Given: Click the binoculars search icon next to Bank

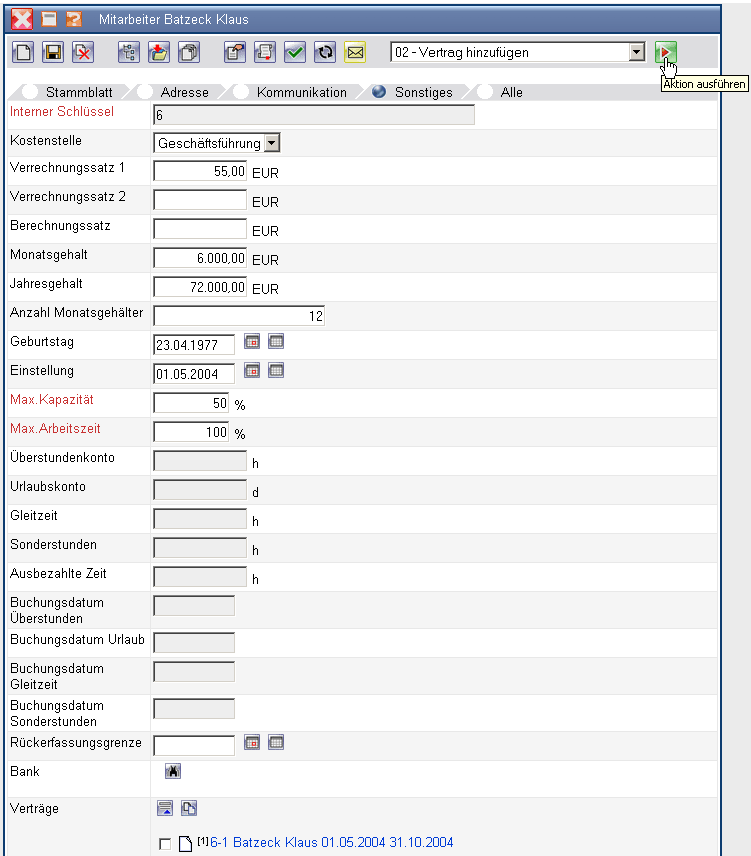Looking at the screenshot, I should (x=172, y=771).
